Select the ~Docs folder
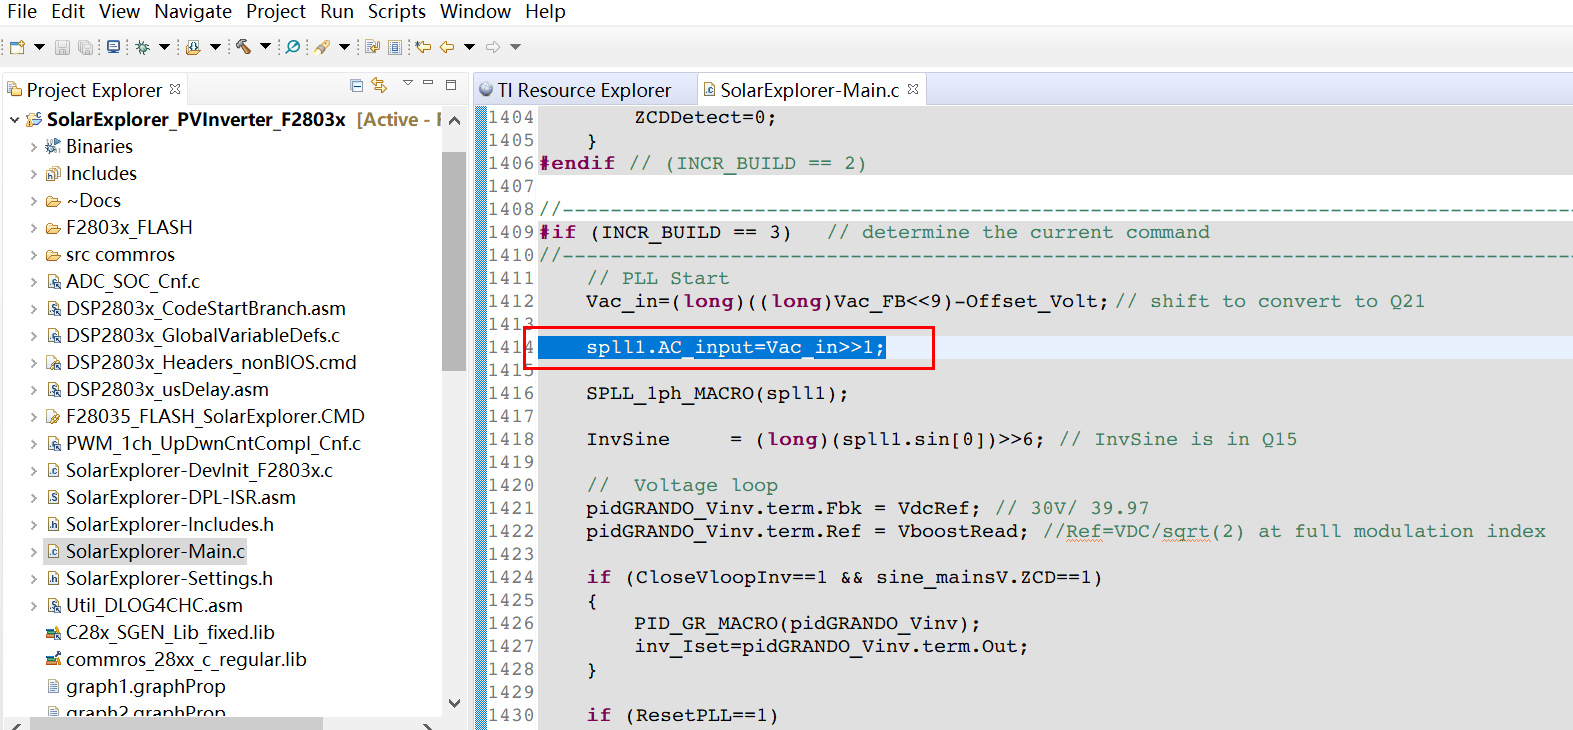The image size is (1573, 730). (x=93, y=201)
